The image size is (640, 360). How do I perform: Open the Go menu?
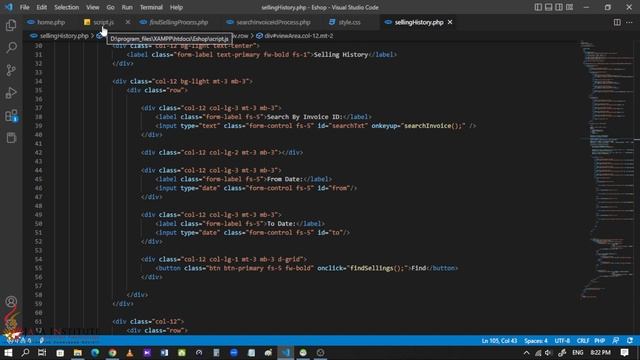pos(110,7)
